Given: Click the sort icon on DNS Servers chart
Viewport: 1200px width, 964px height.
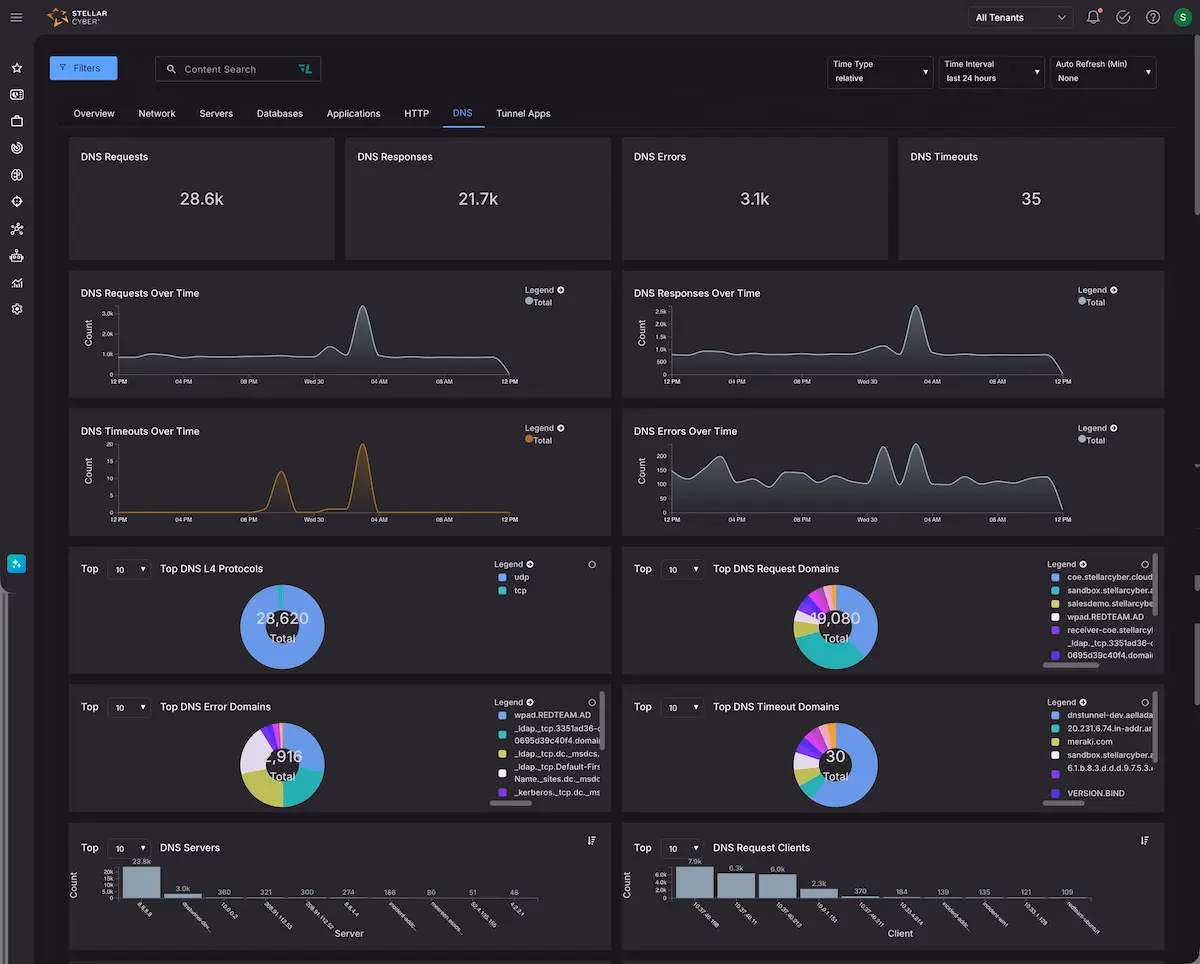Looking at the screenshot, I should click(x=591, y=841).
